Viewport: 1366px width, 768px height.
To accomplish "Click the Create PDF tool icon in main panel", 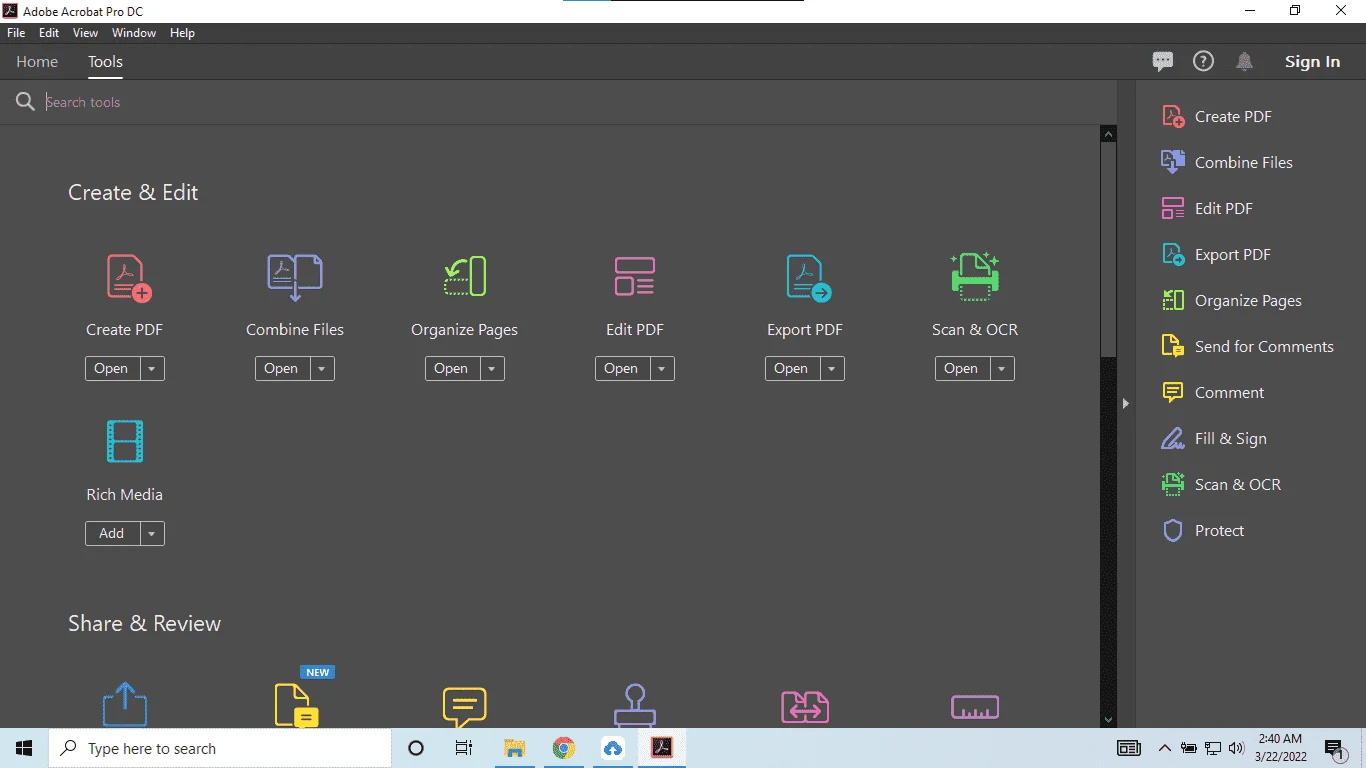I will [x=129, y=278].
